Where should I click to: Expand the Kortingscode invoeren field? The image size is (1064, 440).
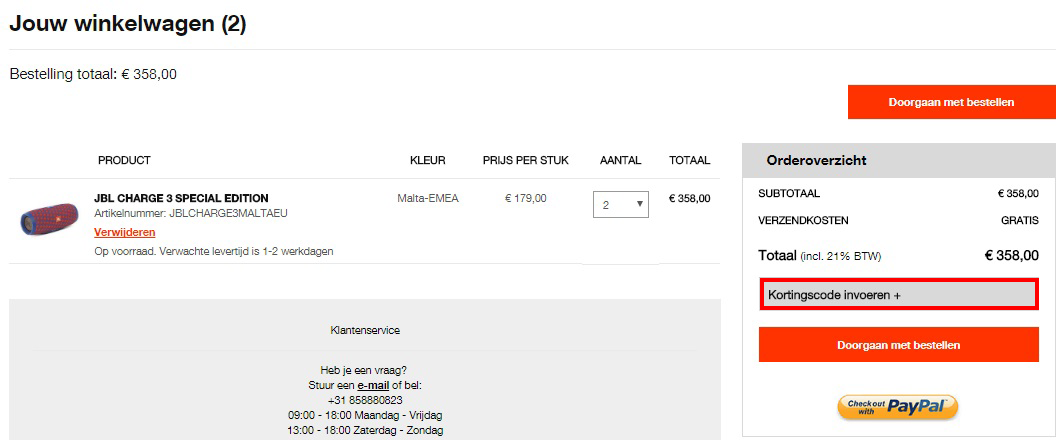(x=898, y=295)
